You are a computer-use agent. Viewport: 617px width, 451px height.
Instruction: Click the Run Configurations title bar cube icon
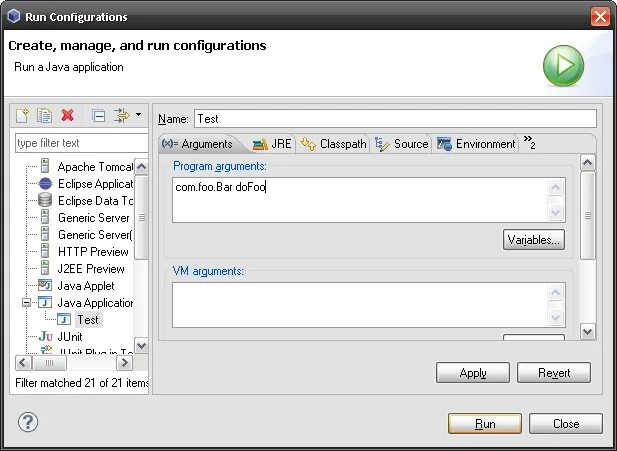tap(14, 17)
